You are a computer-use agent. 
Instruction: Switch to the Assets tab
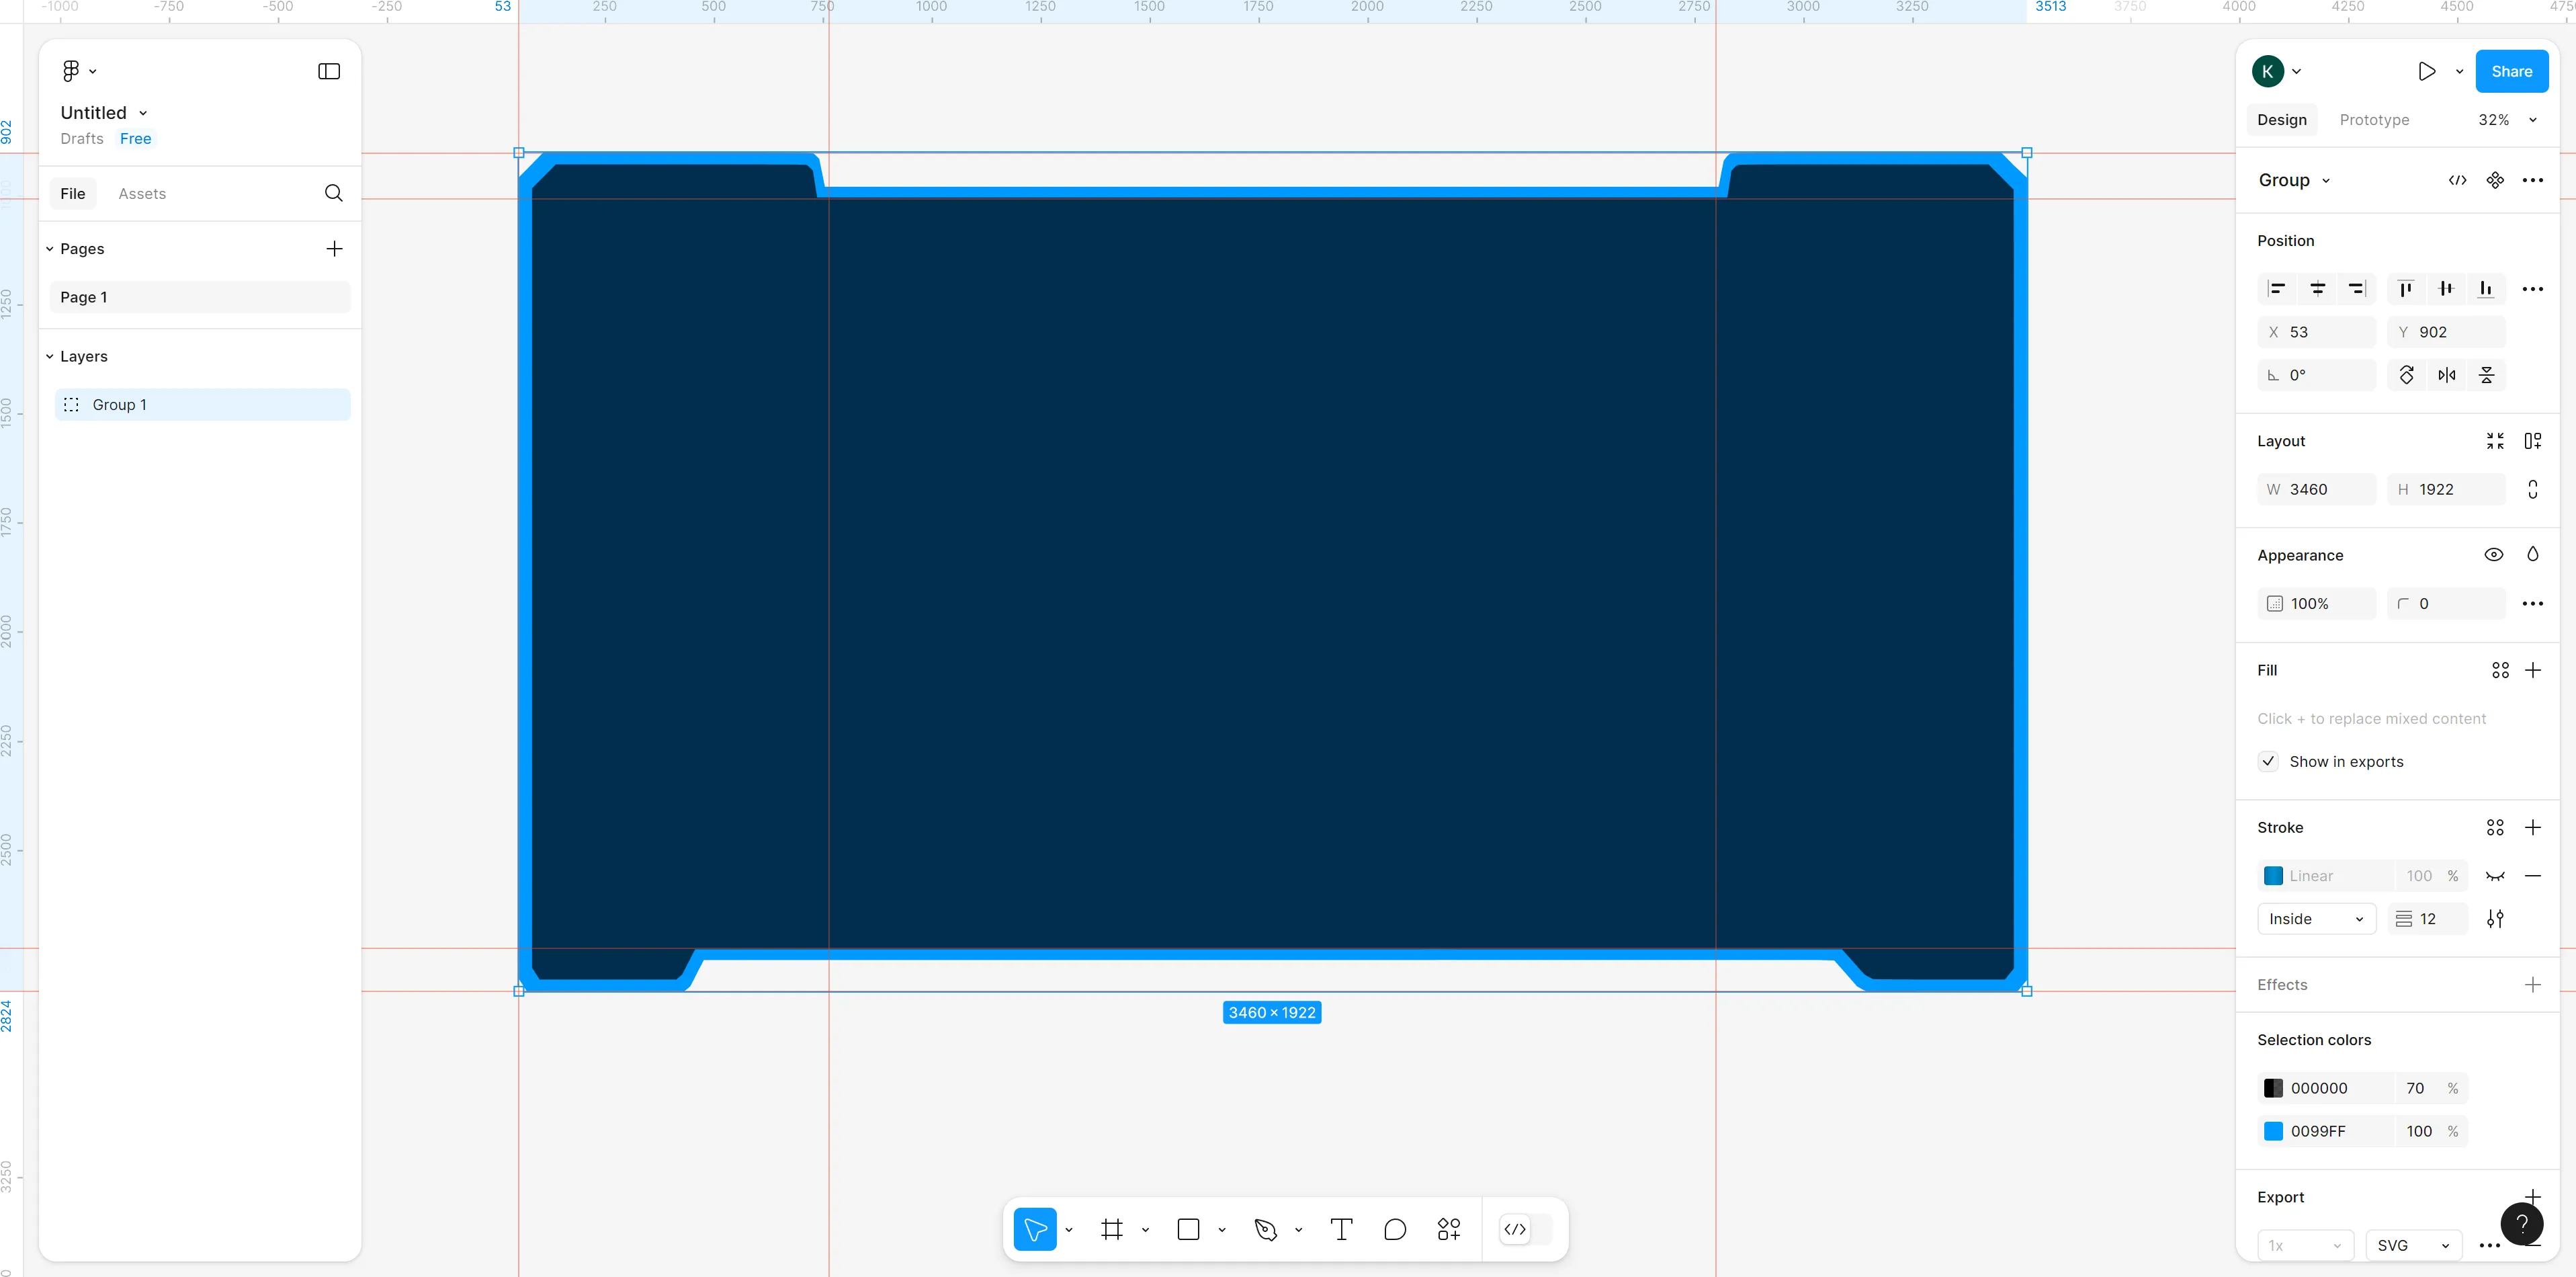(142, 193)
